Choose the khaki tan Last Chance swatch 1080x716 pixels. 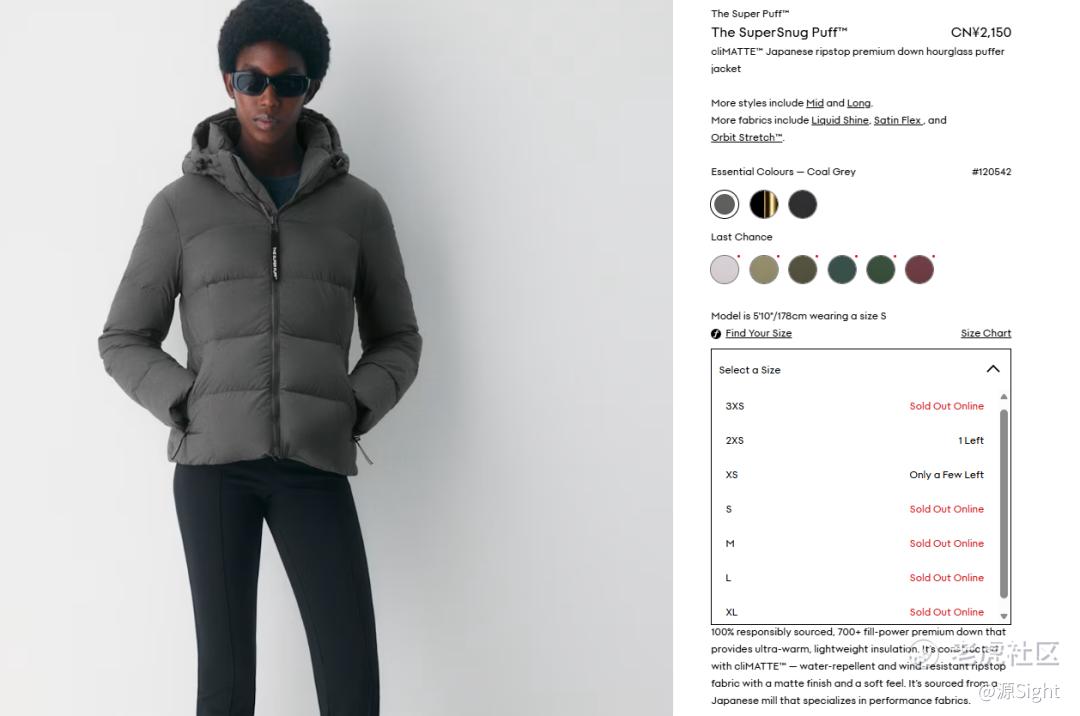(x=764, y=269)
